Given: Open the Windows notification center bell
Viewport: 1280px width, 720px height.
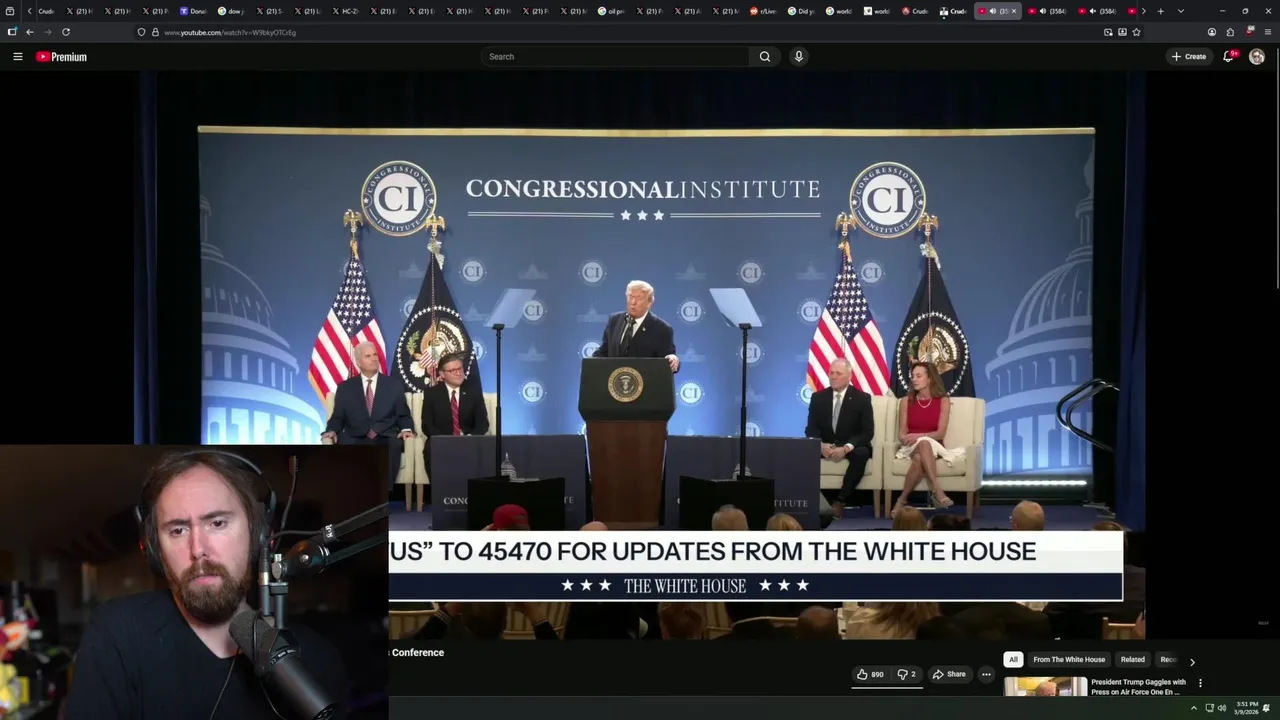Looking at the screenshot, I should 1267,708.
